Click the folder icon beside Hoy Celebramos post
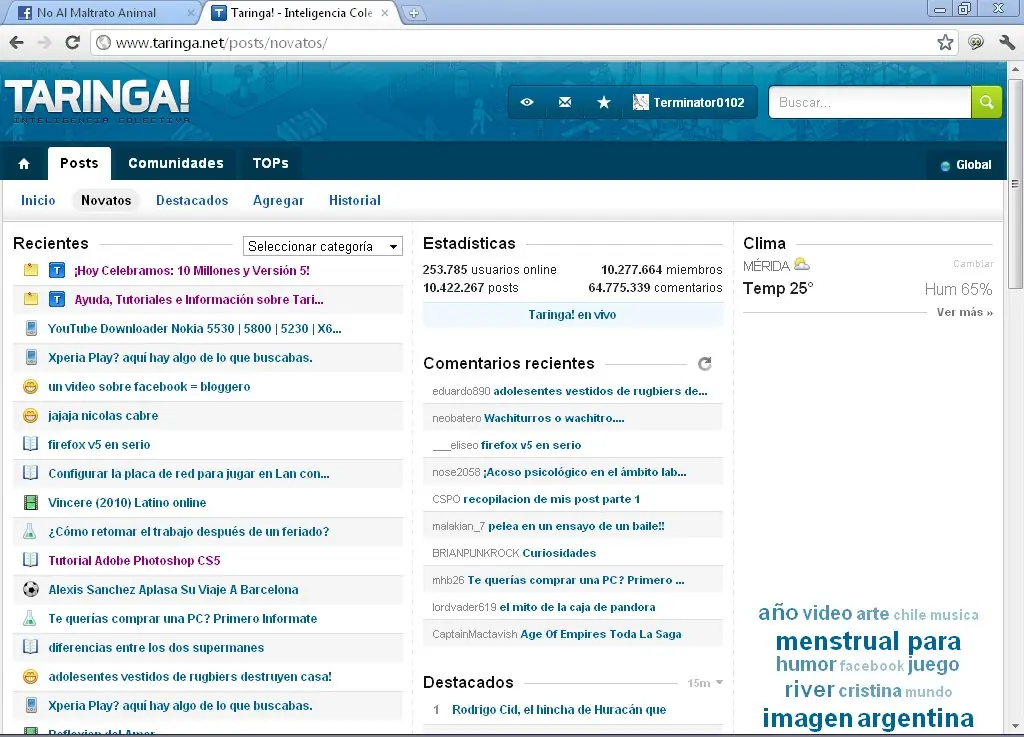Screen dimensions: 1024x737 pos(31,270)
